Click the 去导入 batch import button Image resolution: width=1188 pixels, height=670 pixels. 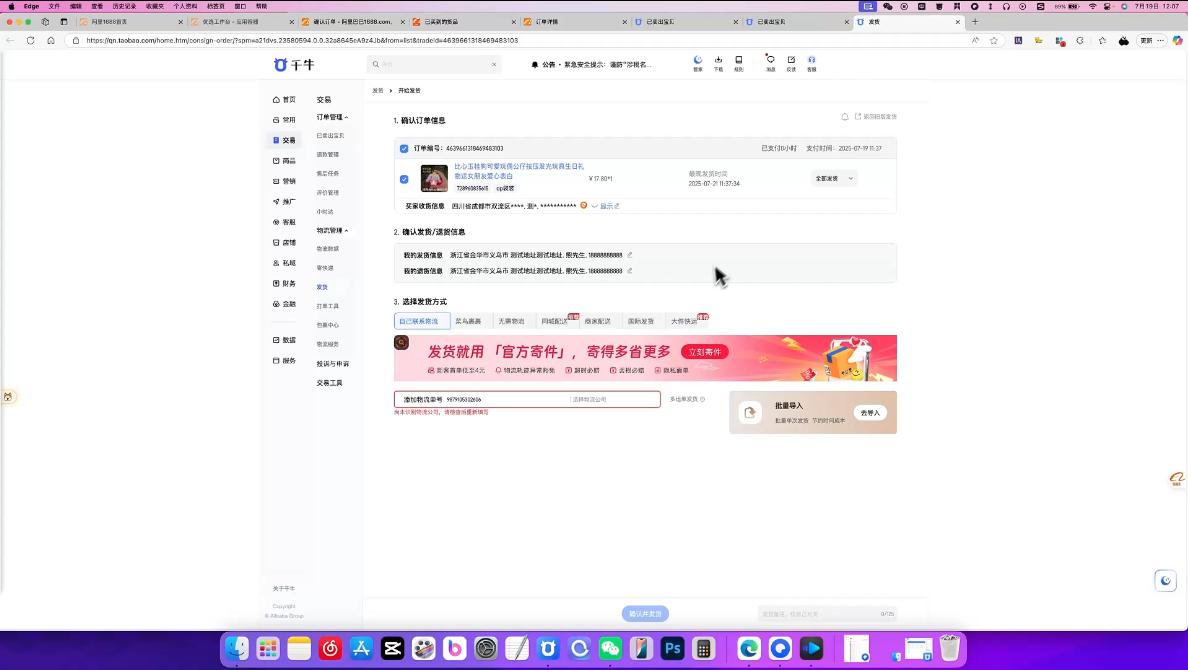coord(869,412)
